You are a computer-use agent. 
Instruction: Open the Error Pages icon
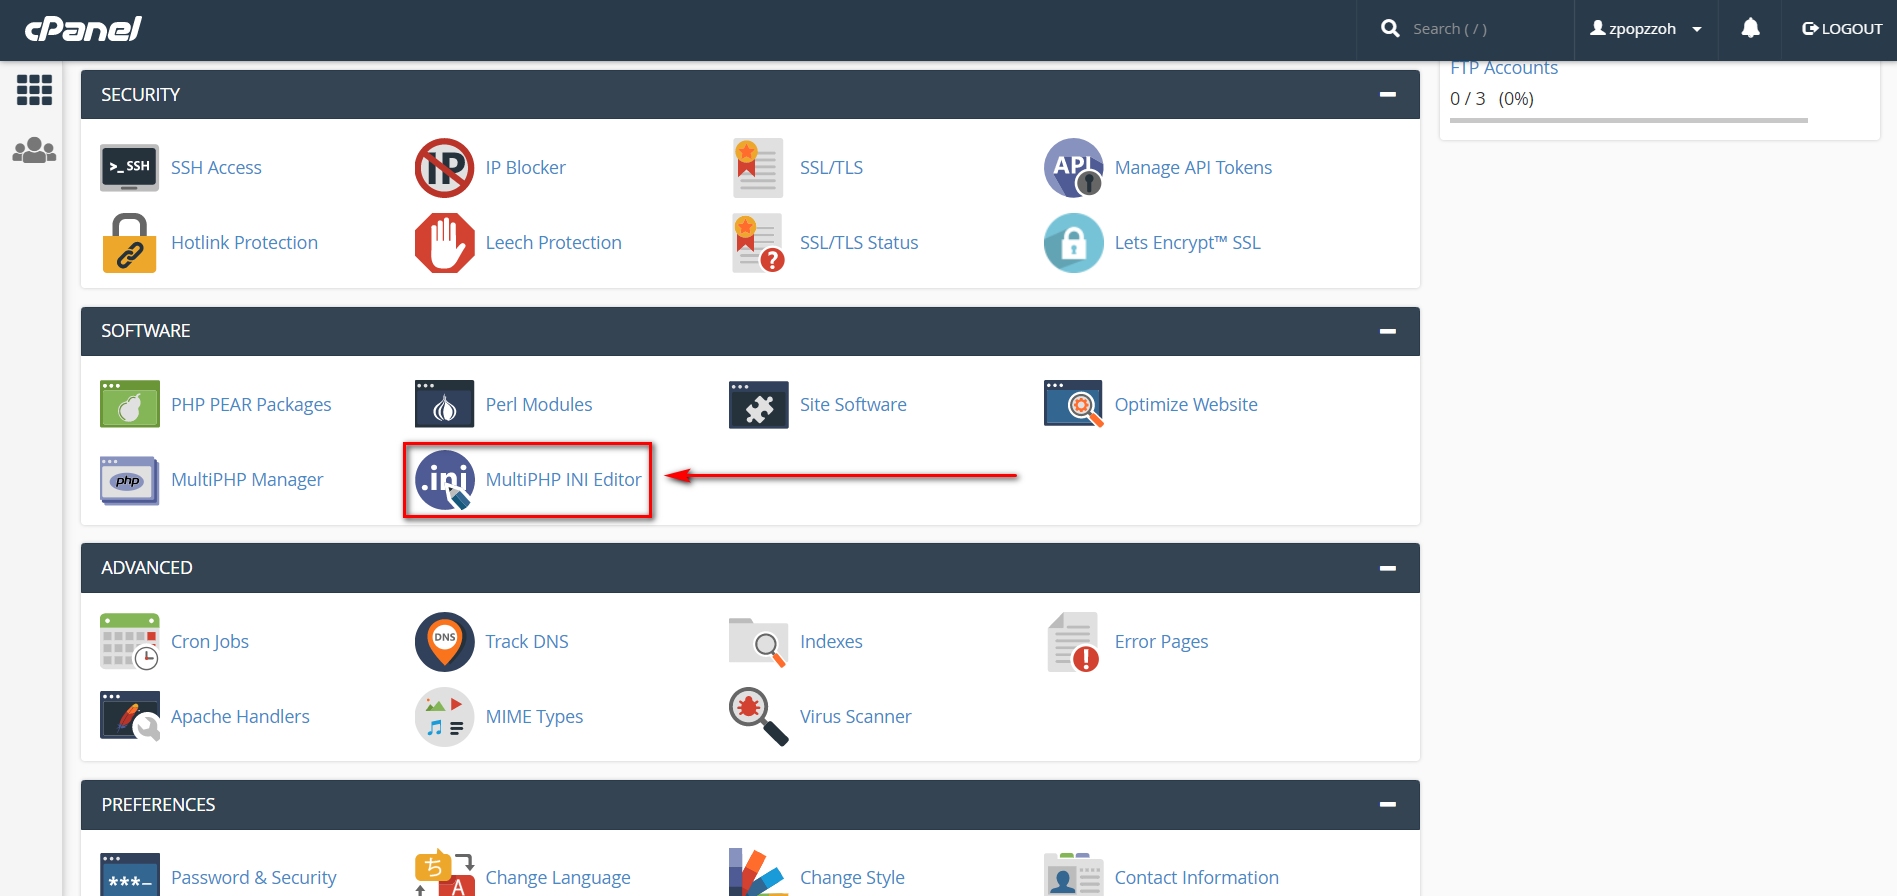point(1074,641)
